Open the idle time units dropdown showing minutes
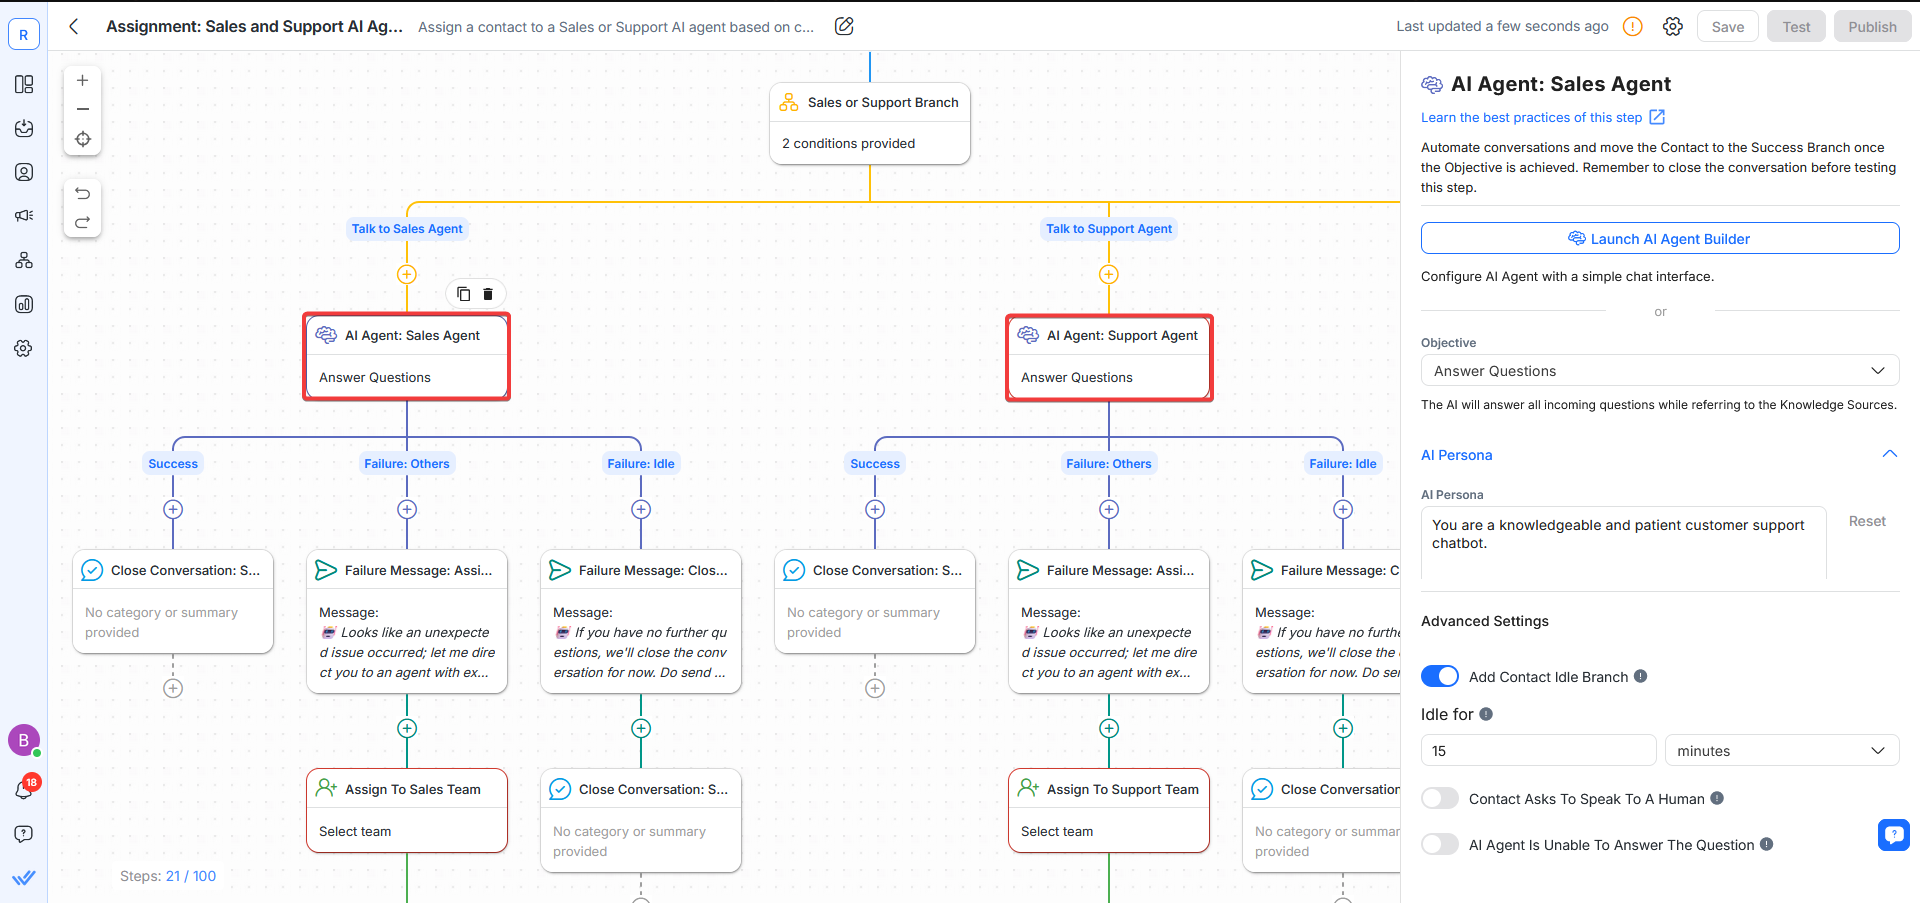The height and width of the screenshot is (903, 1920). 1781,750
